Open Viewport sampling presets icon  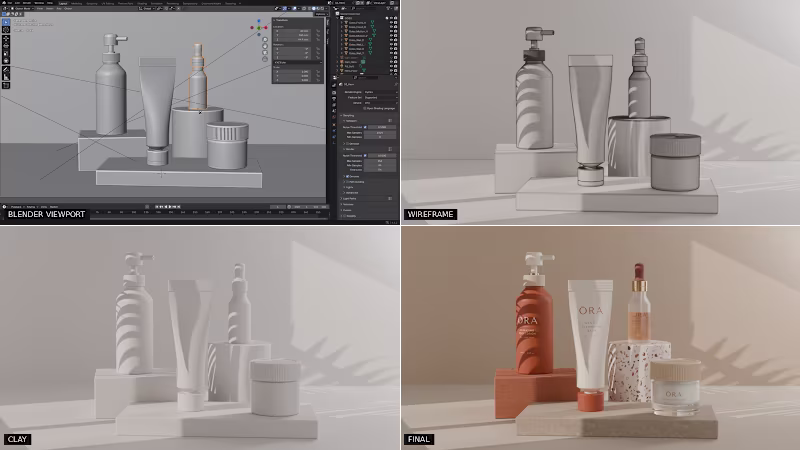[x=390, y=121]
